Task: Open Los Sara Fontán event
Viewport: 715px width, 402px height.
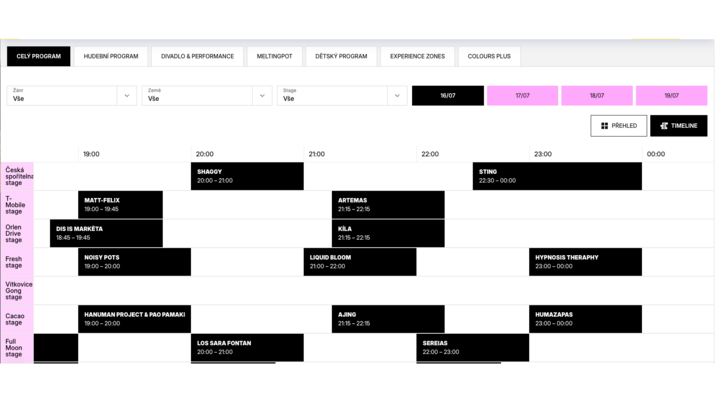Action: (247, 348)
